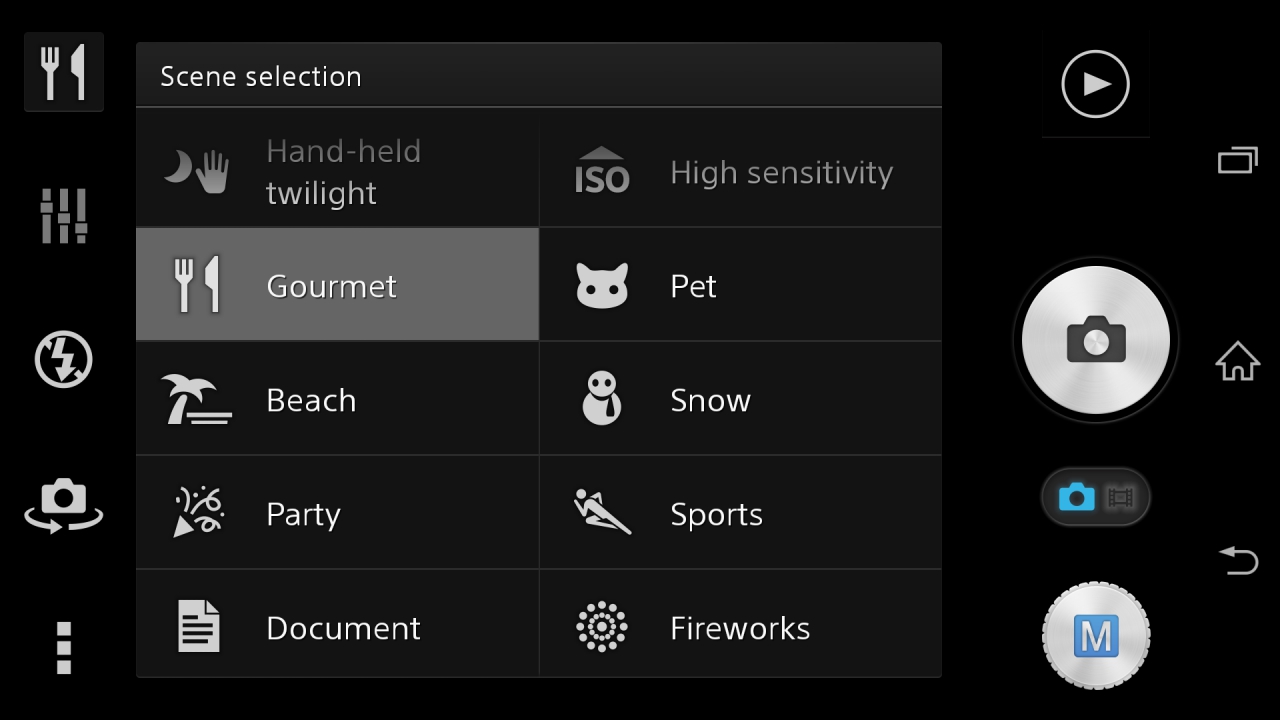
Task: Choose the Document scene mode
Action: pos(337,628)
